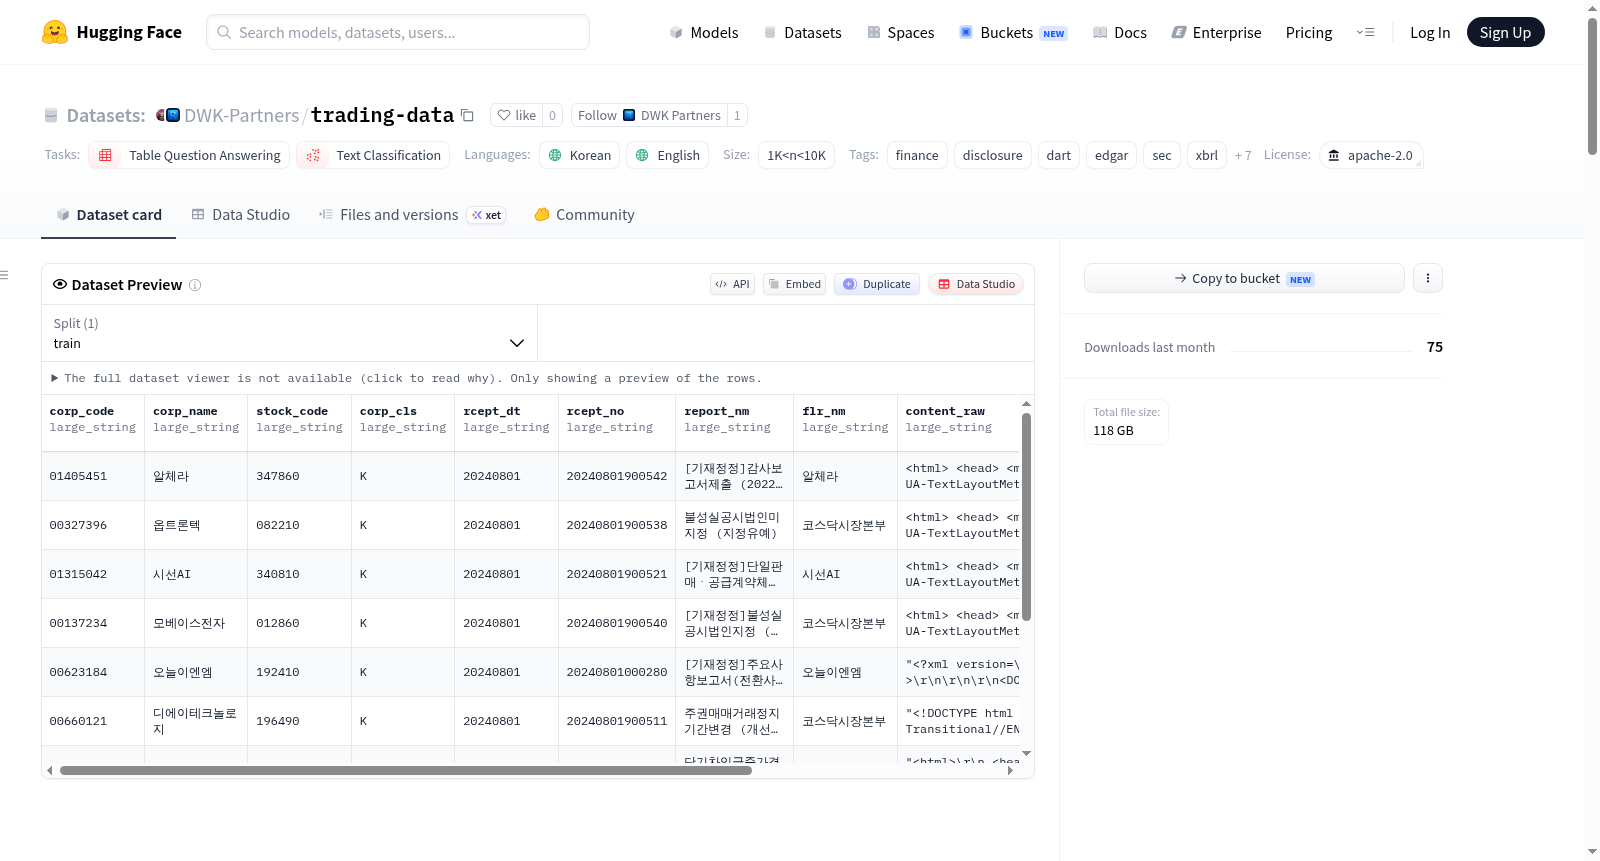This screenshot has height=861, width=1600.
Task: Click the finance tag
Action: click(917, 155)
